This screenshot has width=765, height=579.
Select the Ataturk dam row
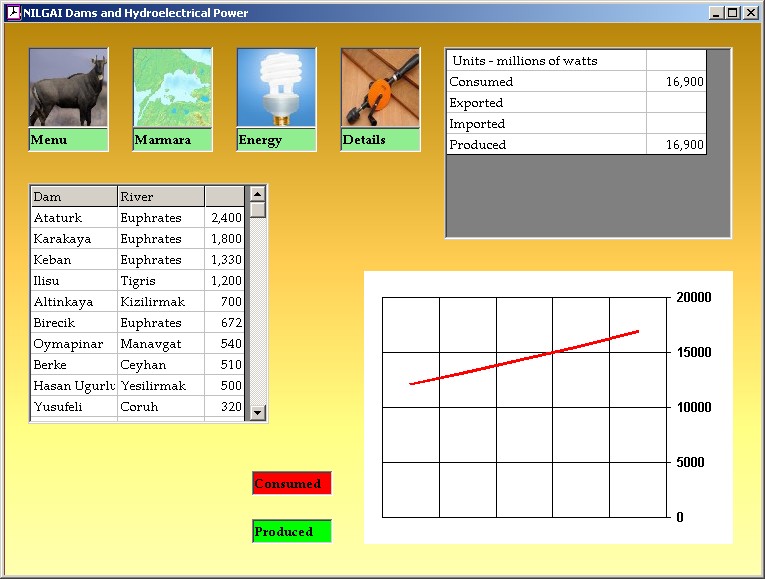(73, 218)
